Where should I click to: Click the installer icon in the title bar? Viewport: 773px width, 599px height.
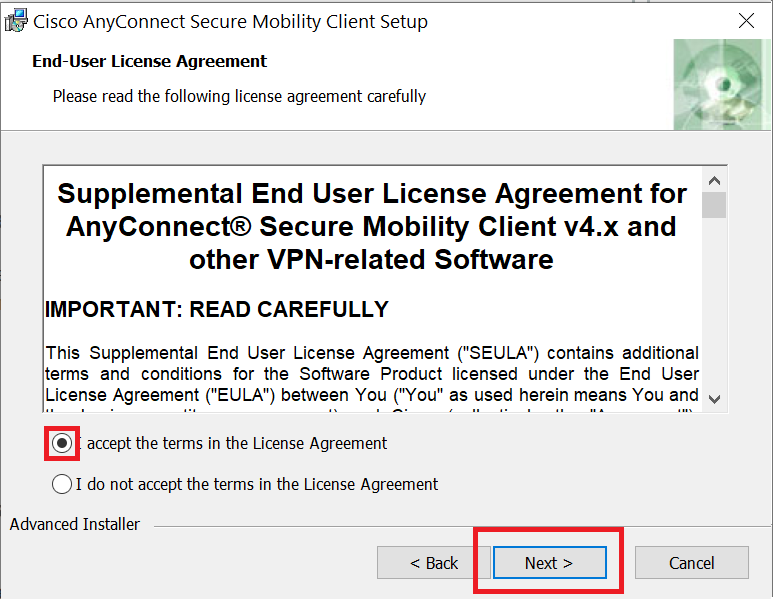tap(16, 21)
